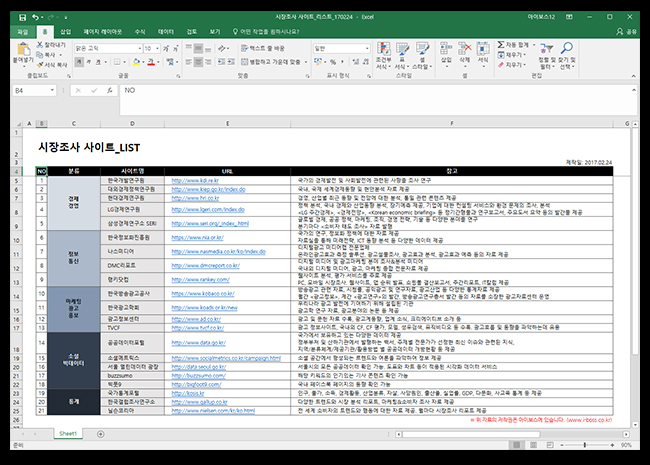Screen dimensions: 650x465
Task: Open the Insert ribbon tab
Action: (x=66, y=32)
